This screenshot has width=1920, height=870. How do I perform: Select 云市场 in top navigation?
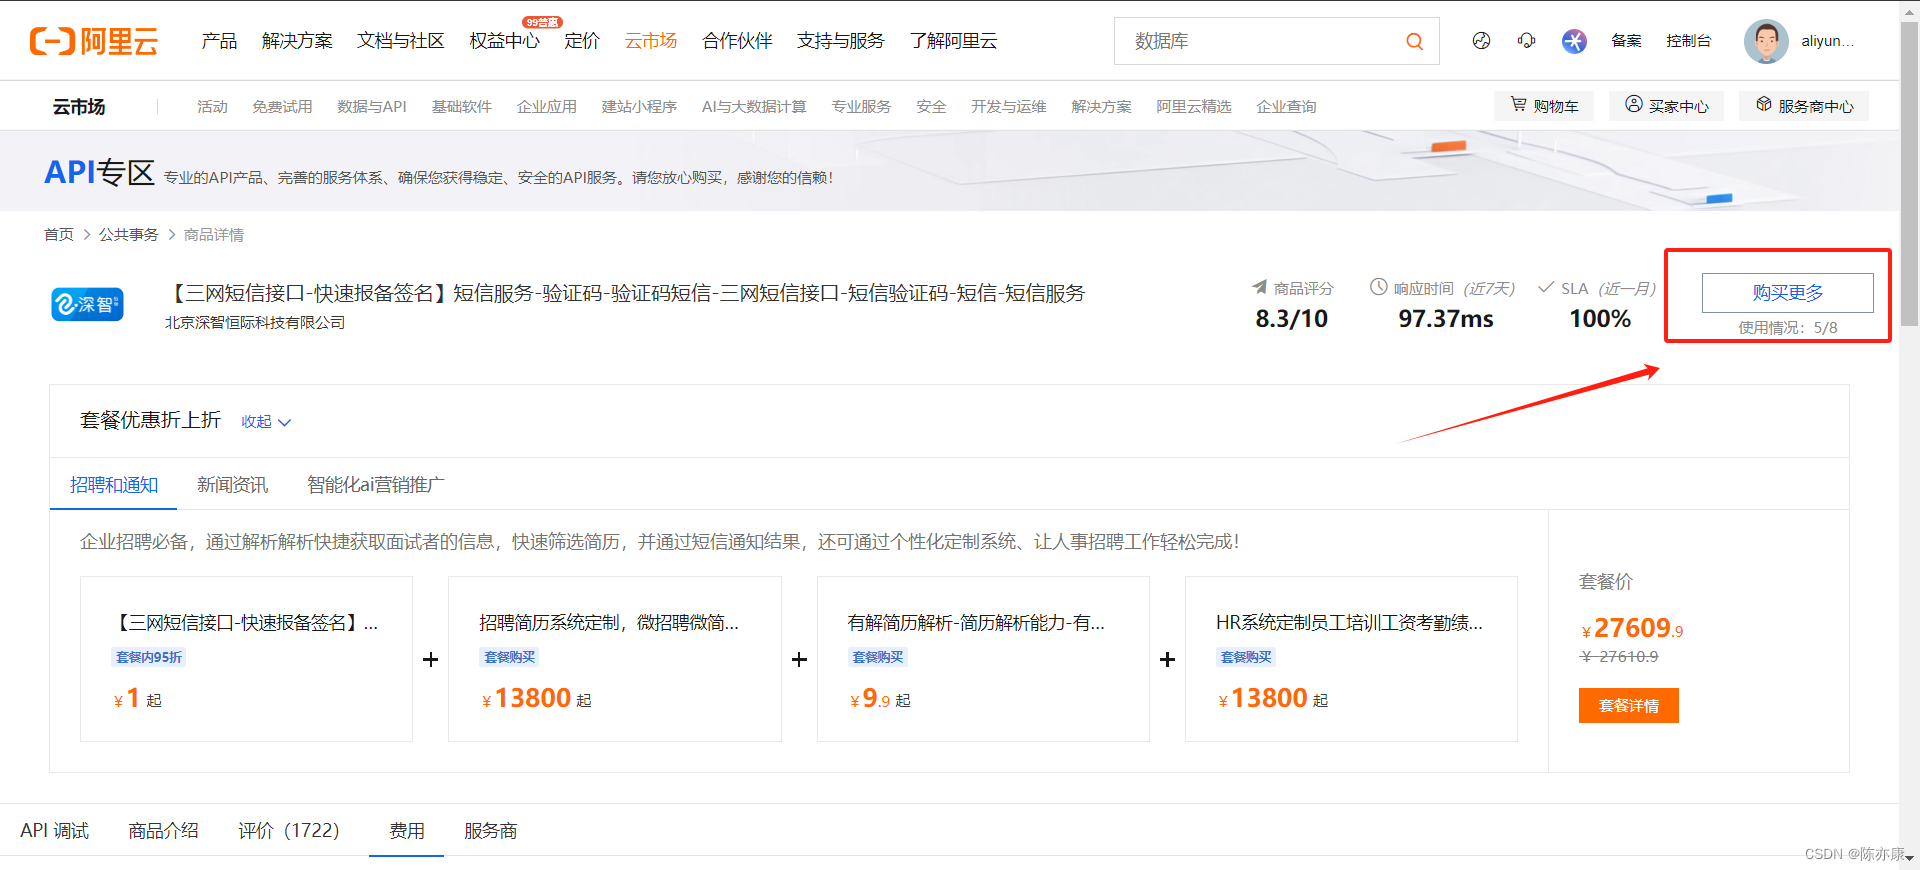651,41
